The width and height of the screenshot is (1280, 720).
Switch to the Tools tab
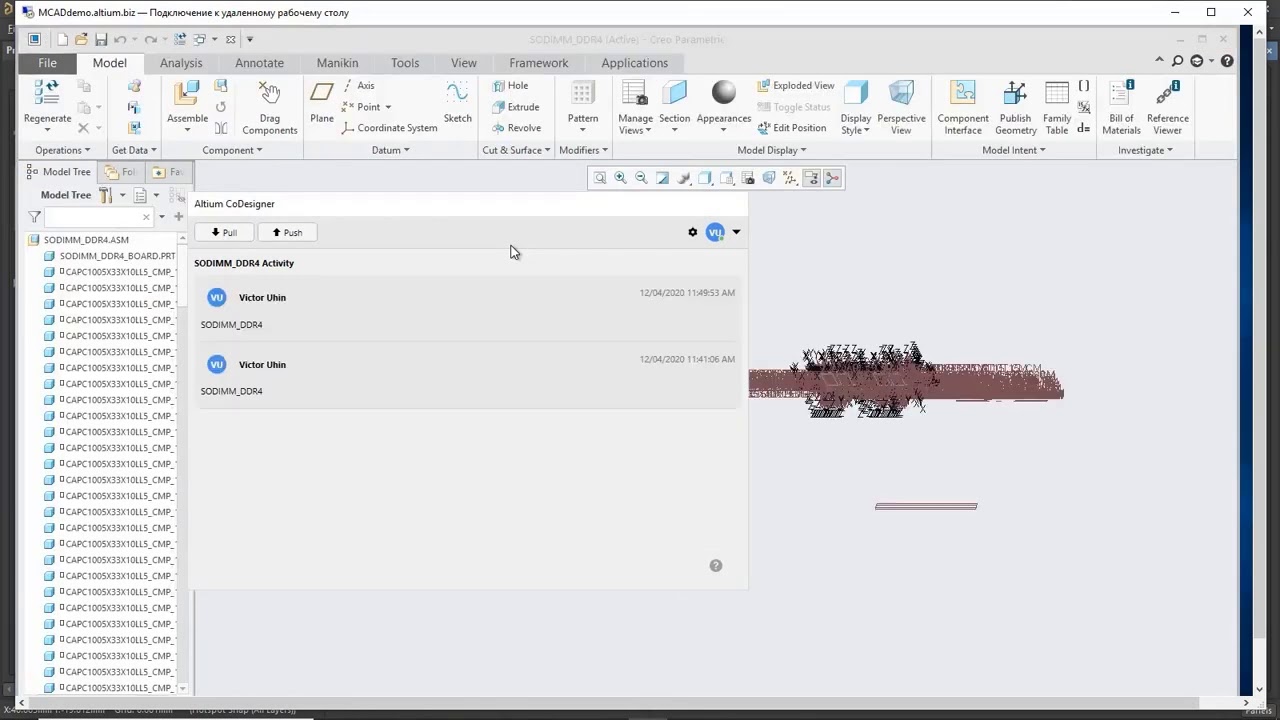405,63
